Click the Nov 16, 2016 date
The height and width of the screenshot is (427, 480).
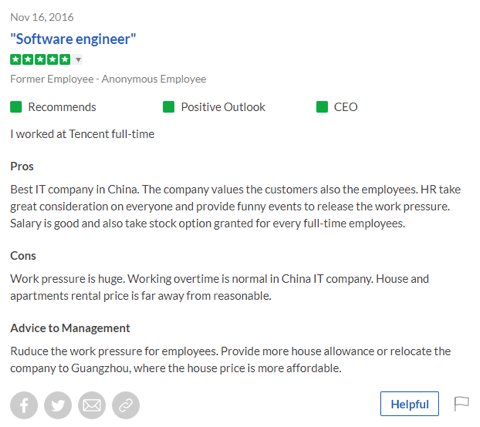[x=42, y=17]
